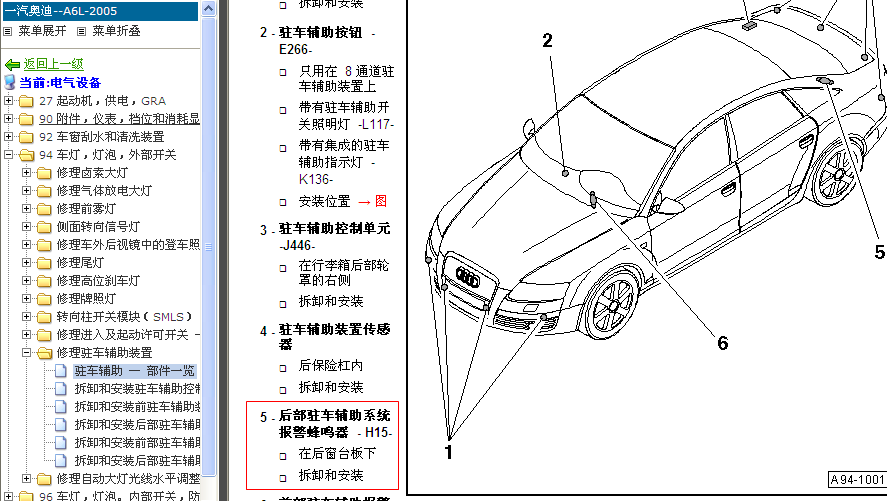The image size is (887, 501).
Task: Open the 96 车灯,灯泡,内部开关 entry
Action: click(x=119, y=496)
